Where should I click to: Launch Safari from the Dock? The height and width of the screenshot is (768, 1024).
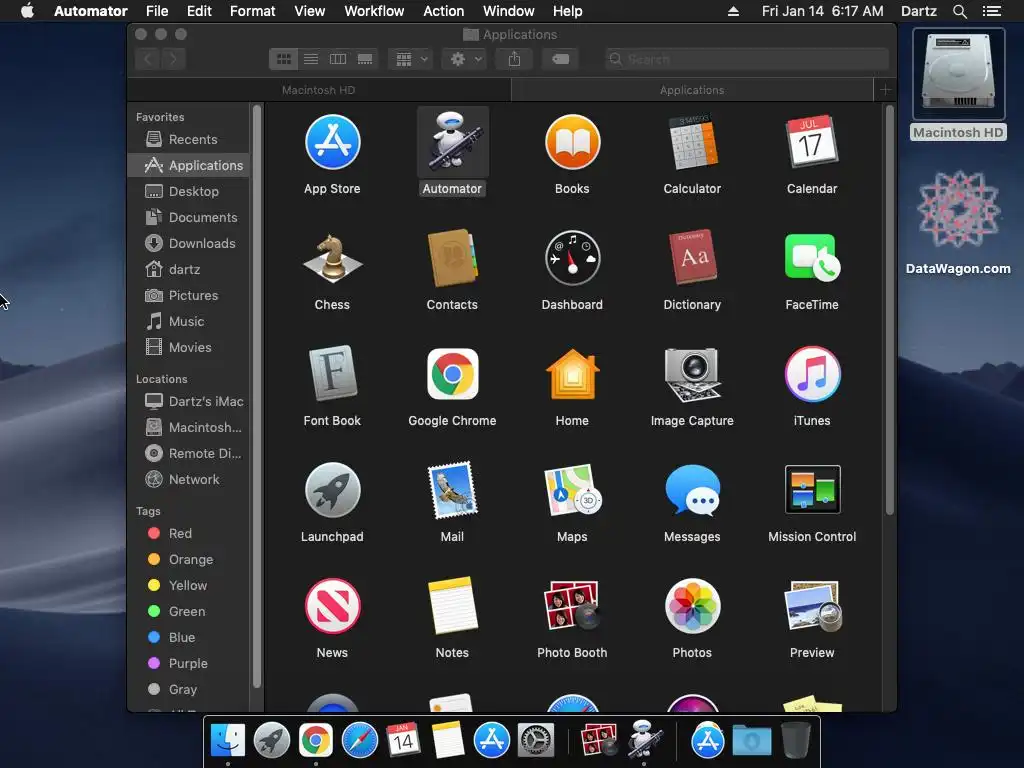click(x=360, y=741)
